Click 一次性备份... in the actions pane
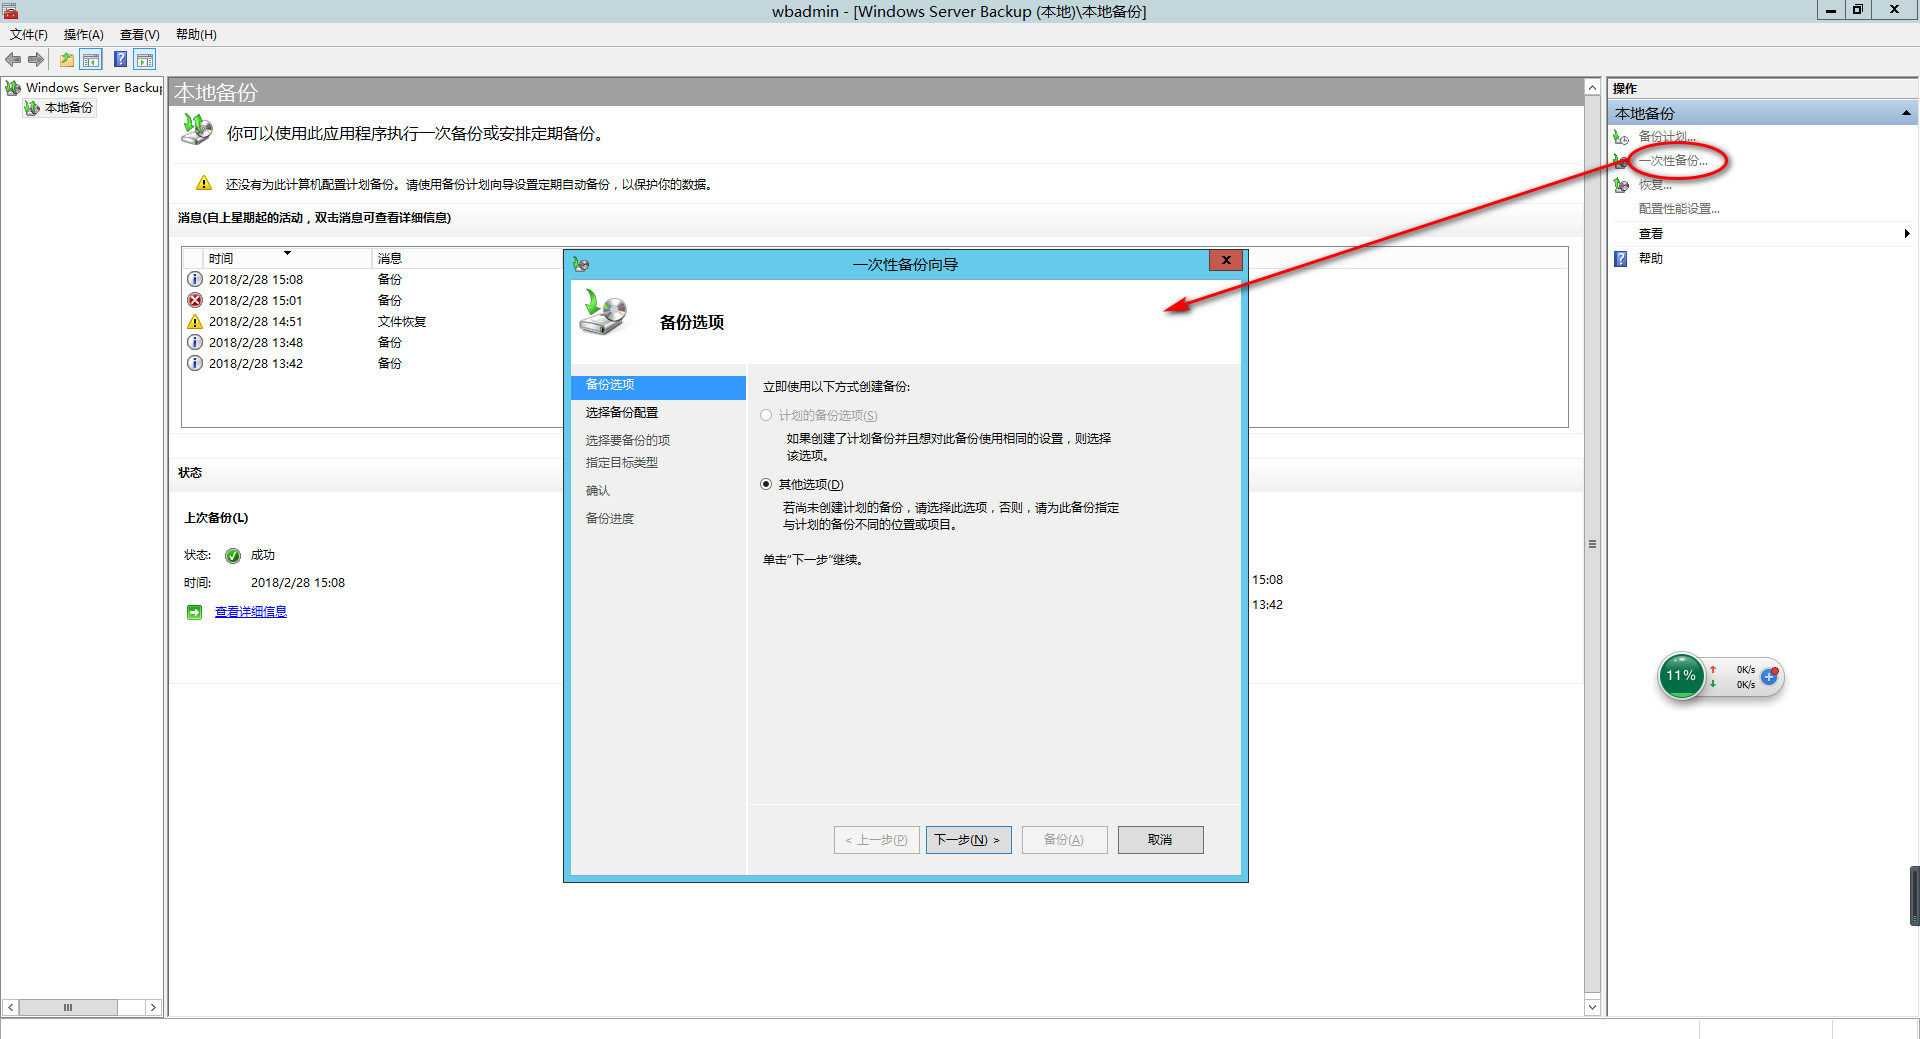The width and height of the screenshot is (1920, 1039). (x=1673, y=160)
